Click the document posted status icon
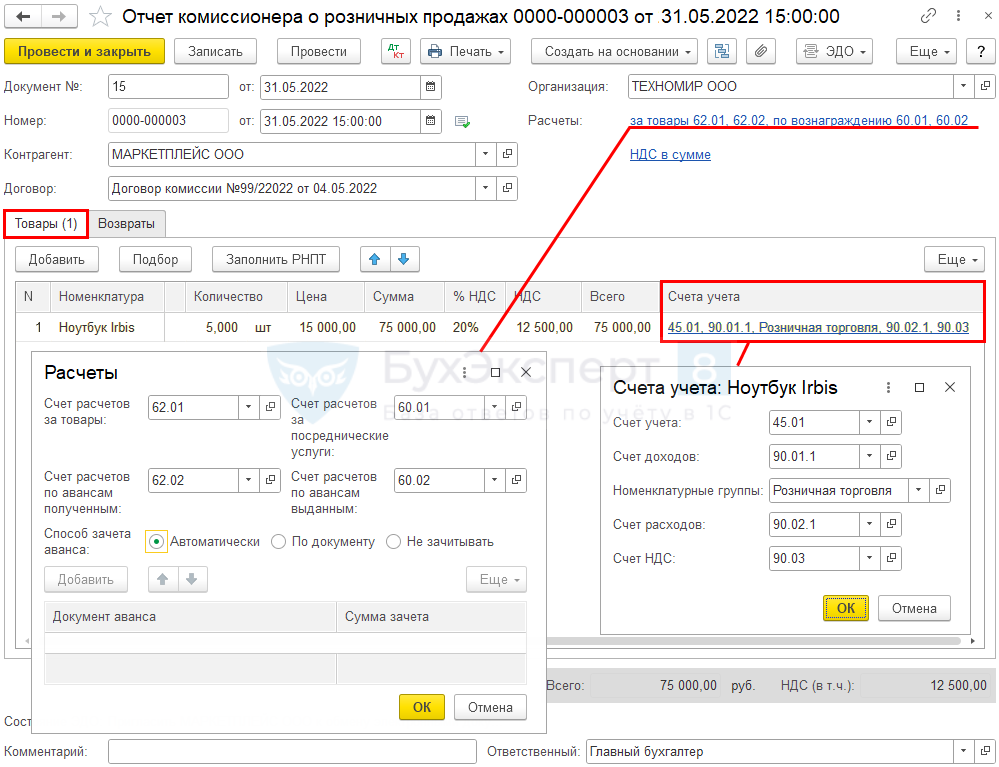The width and height of the screenshot is (999, 767). tap(463, 121)
